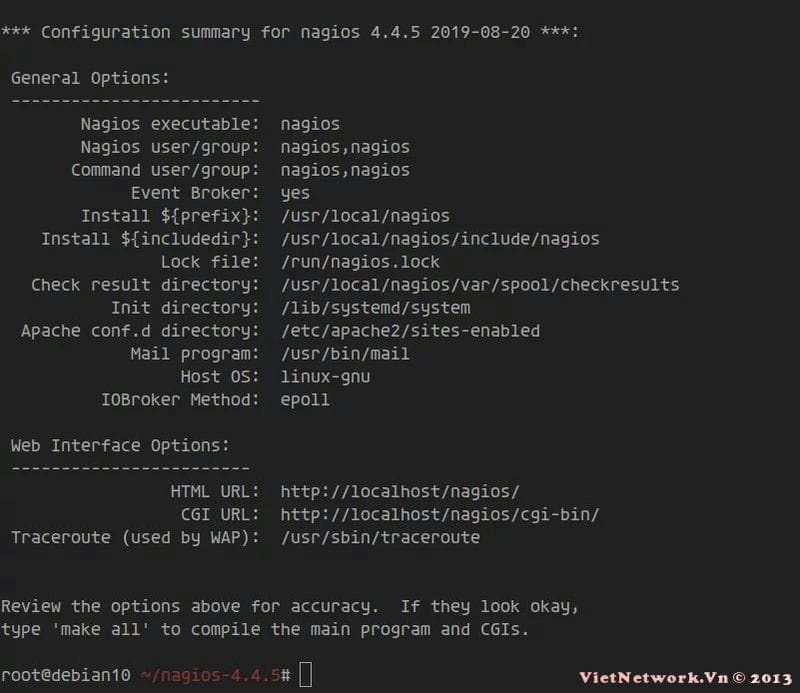Click the HTML URL http://localhost/nagios/

400,492
